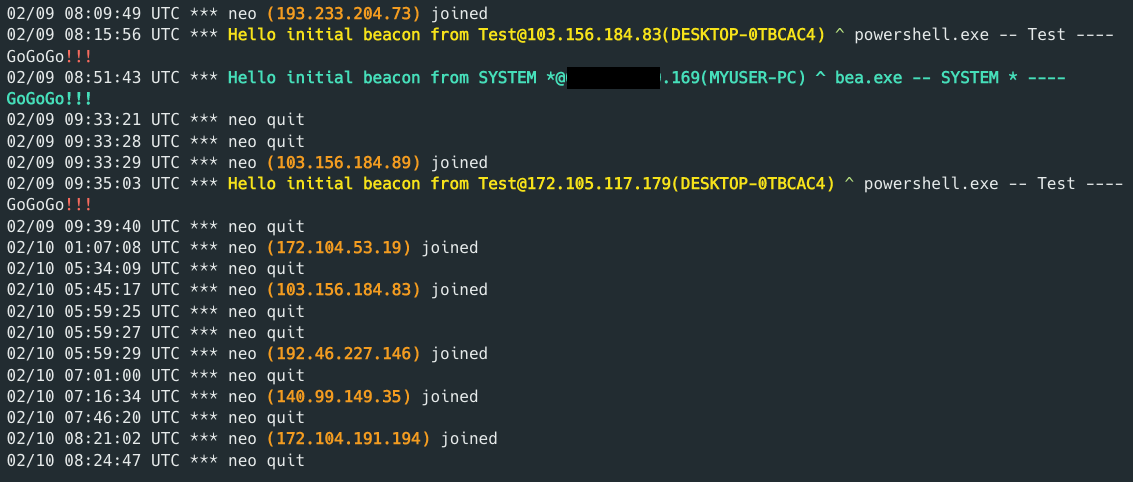Click the orange IP 172.104.191.194
Viewport: 1133px width, 482px height.
[x=349, y=438]
